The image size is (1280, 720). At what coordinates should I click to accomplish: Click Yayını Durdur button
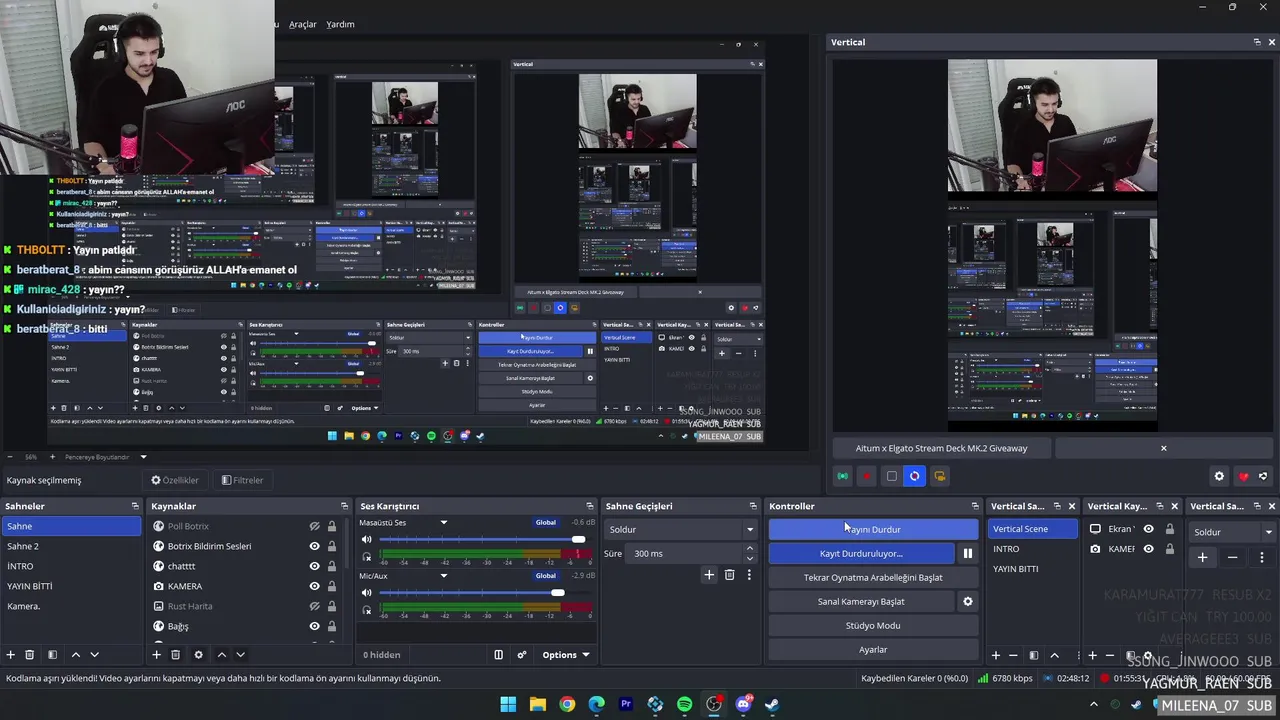coord(873,529)
